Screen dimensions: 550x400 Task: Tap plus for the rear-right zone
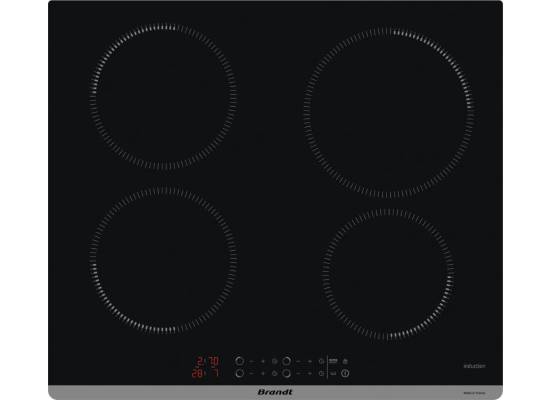pos(310,361)
